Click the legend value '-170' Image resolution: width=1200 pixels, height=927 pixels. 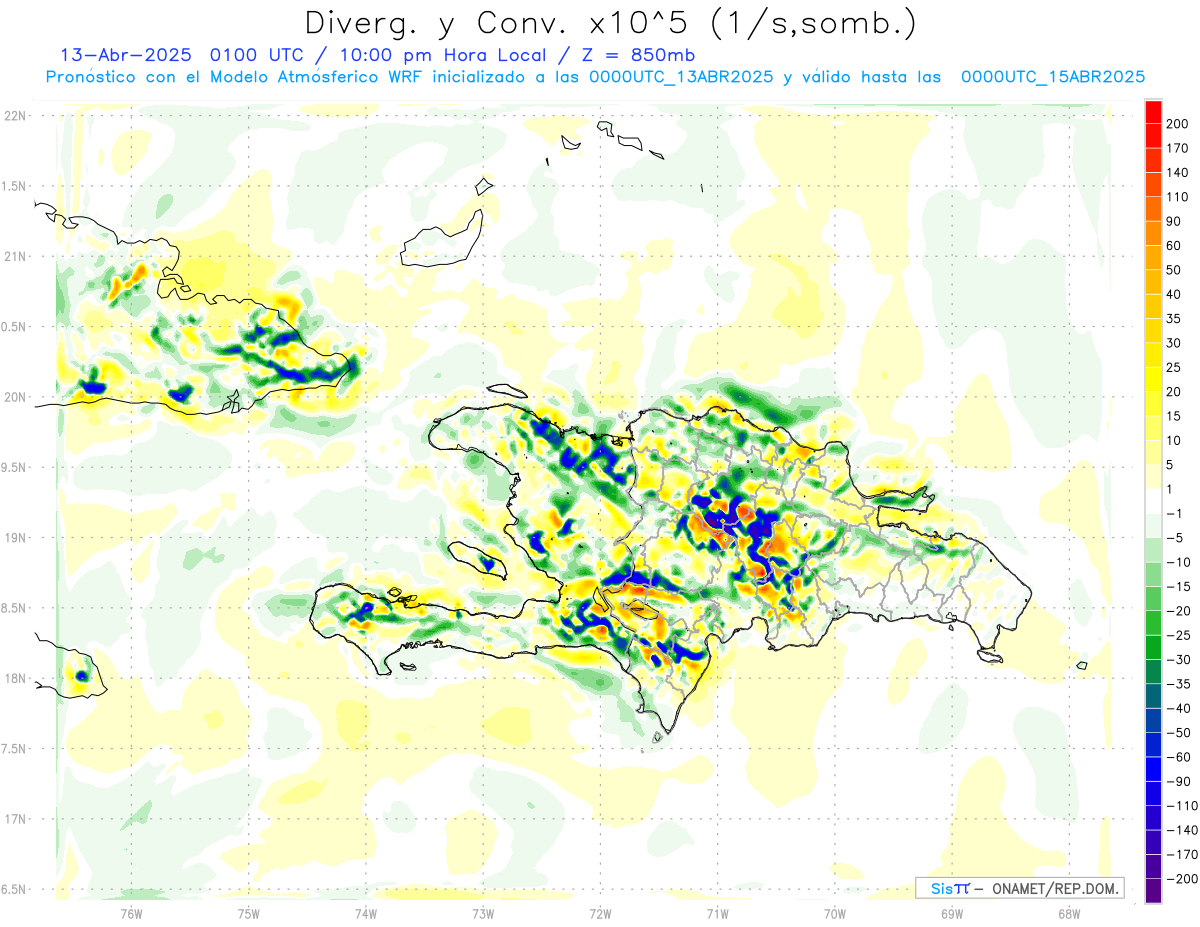1180,855
